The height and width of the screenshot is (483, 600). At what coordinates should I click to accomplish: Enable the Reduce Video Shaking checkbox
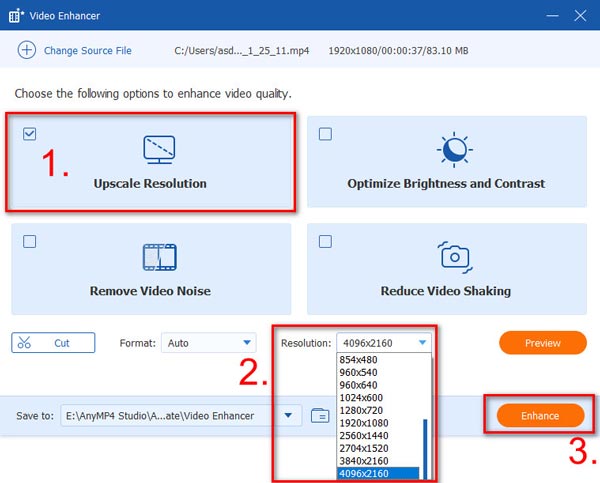[325, 242]
